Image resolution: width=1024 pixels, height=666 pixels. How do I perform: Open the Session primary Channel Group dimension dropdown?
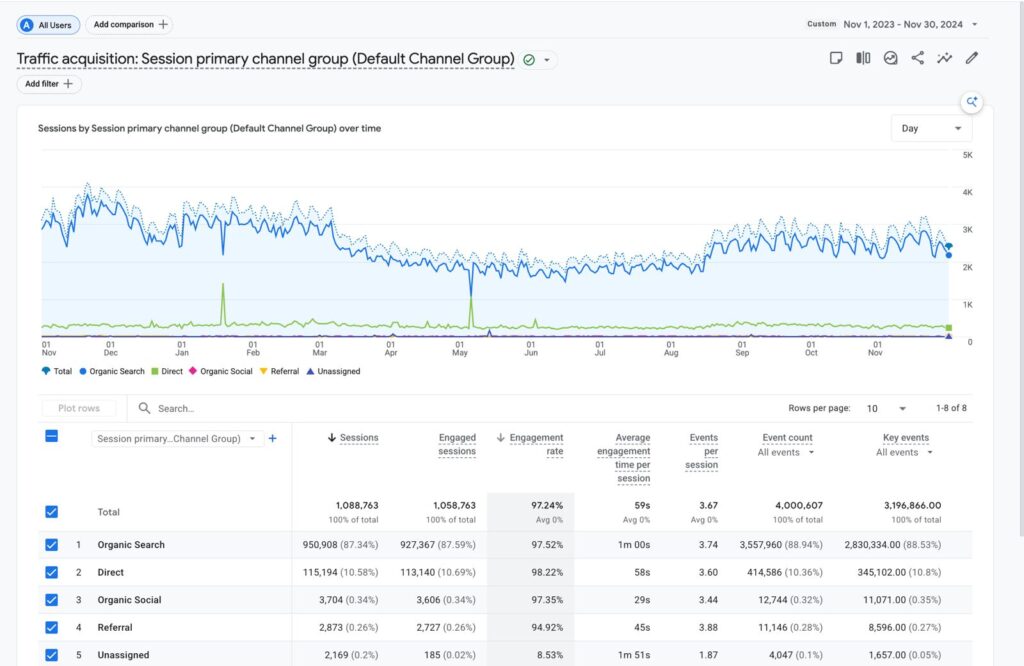pos(177,438)
